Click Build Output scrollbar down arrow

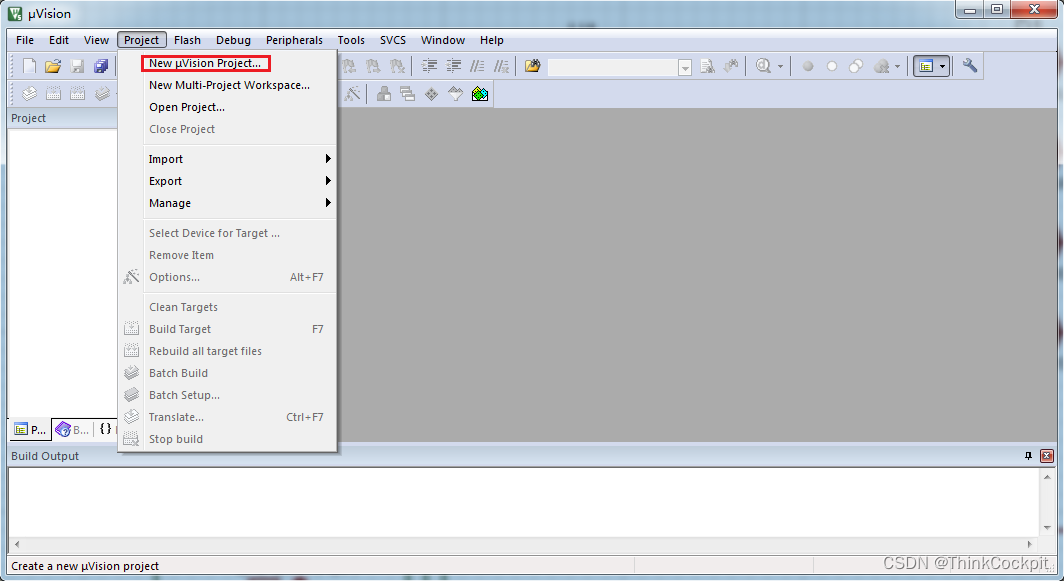point(1047,528)
